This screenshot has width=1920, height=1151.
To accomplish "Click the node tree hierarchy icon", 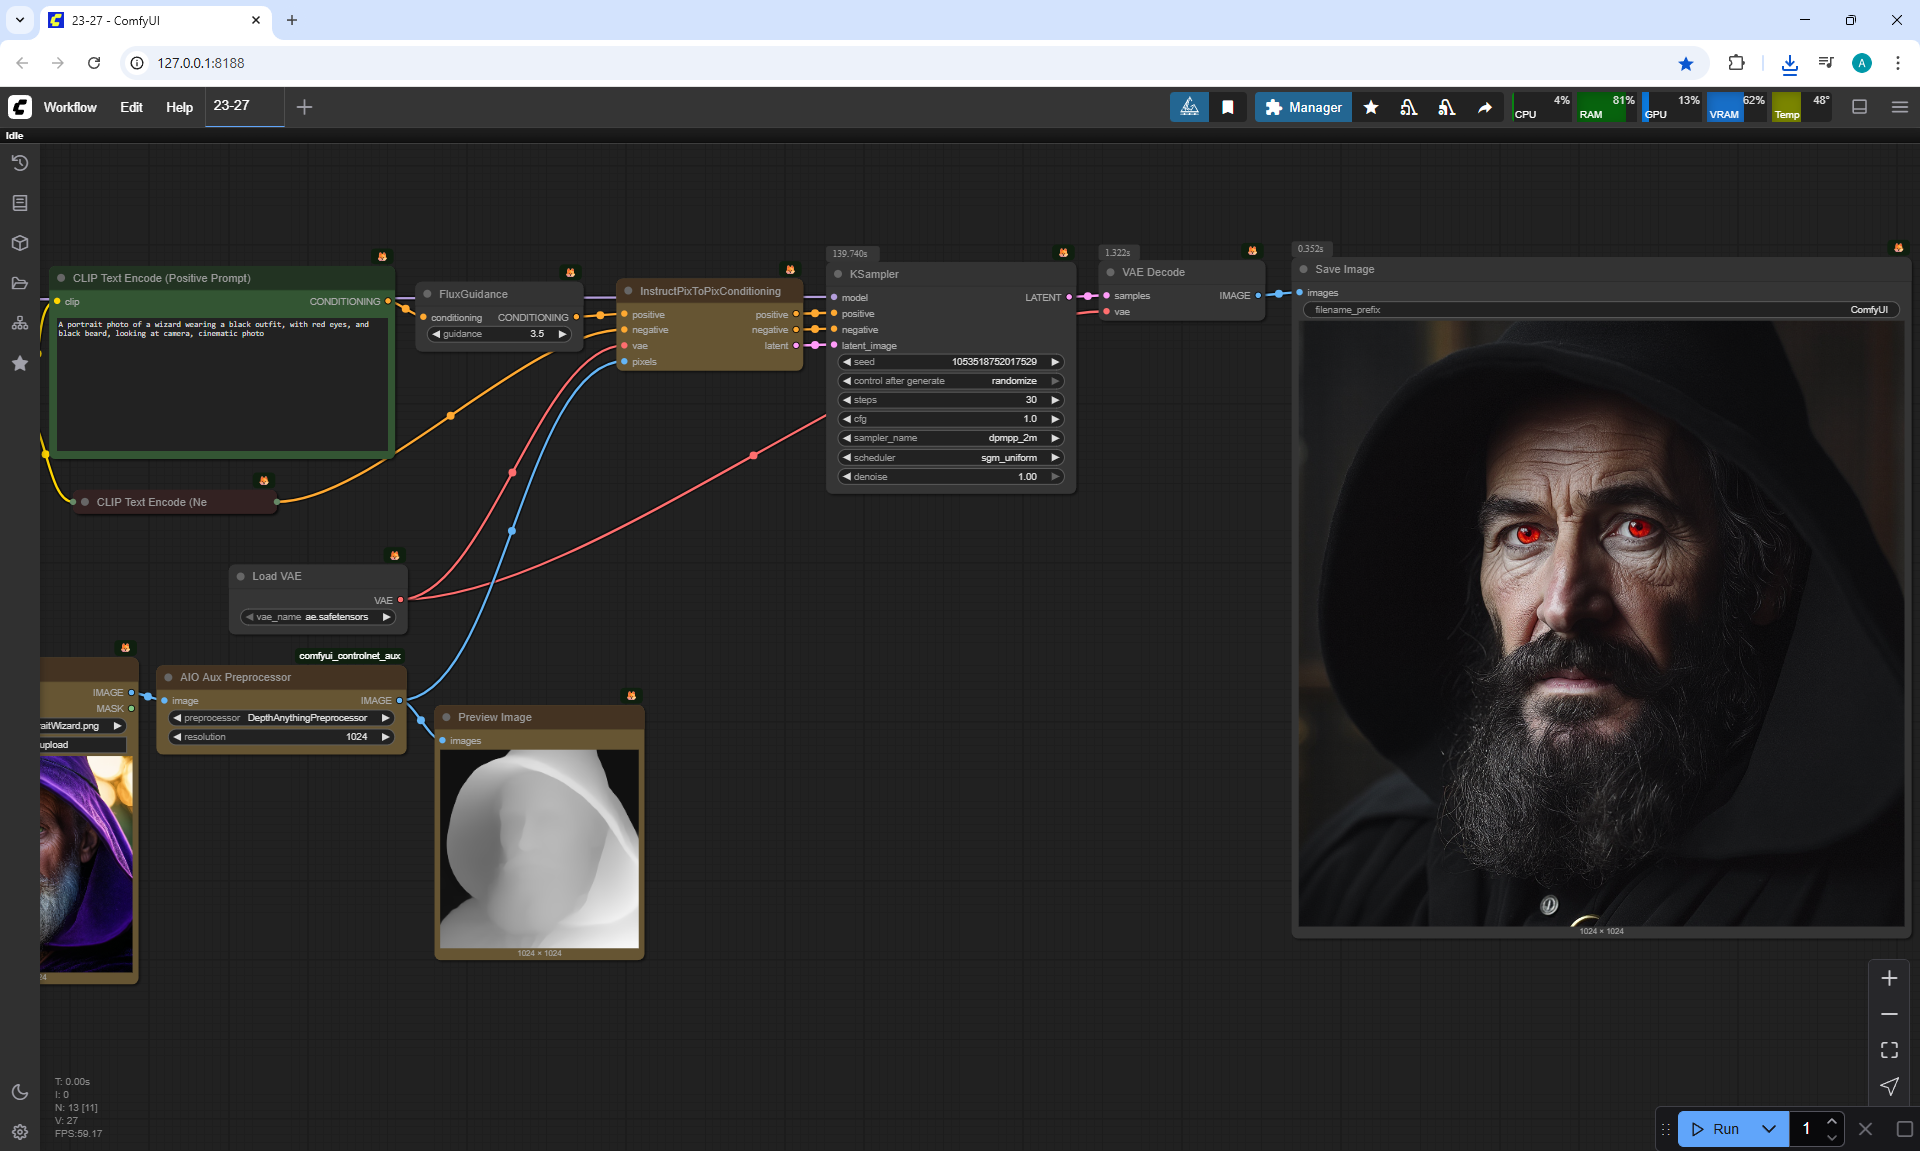I will [19, 323].
